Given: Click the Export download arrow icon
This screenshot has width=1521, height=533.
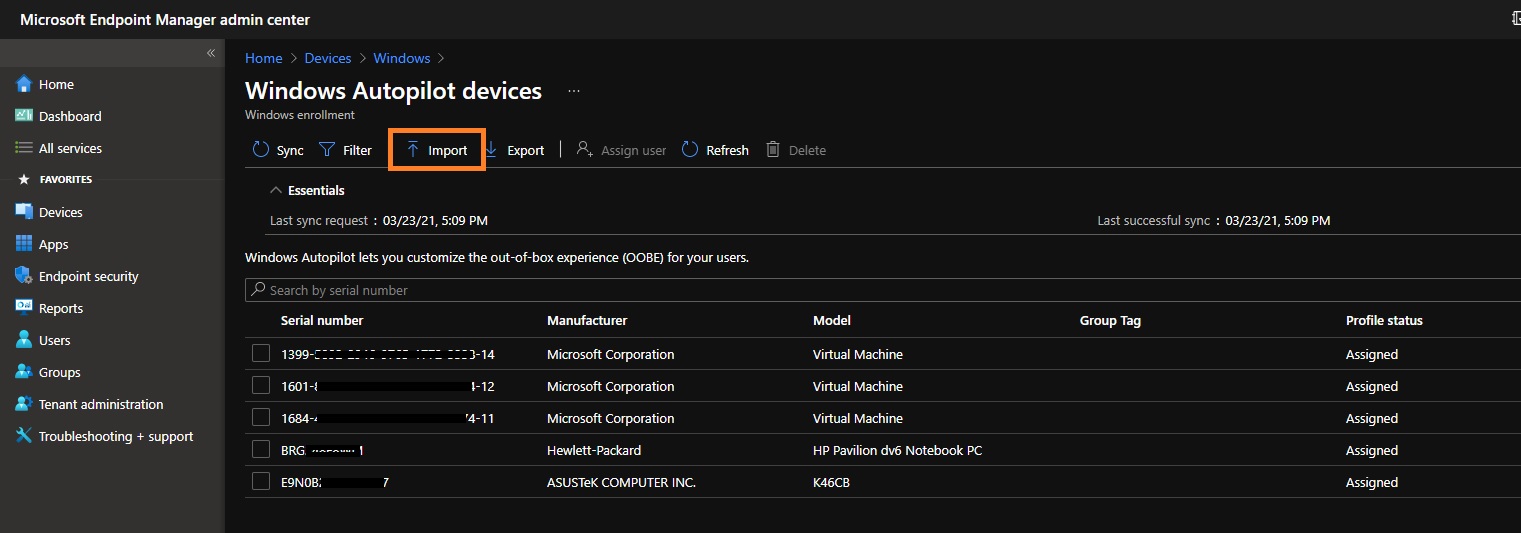Looking at the screenshot, I should pyautogui.click(x=491, y=150).
